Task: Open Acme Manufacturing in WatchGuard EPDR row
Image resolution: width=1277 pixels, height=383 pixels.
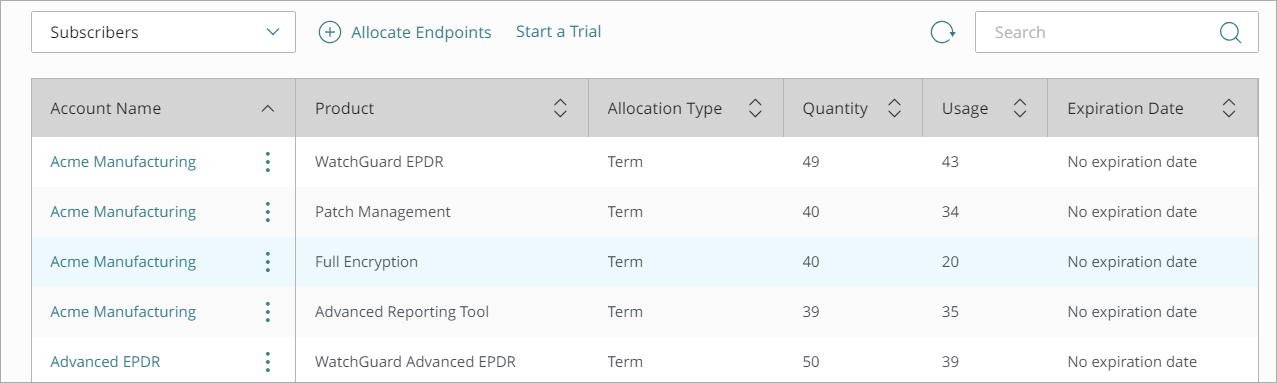Action: tap(123, 161)
